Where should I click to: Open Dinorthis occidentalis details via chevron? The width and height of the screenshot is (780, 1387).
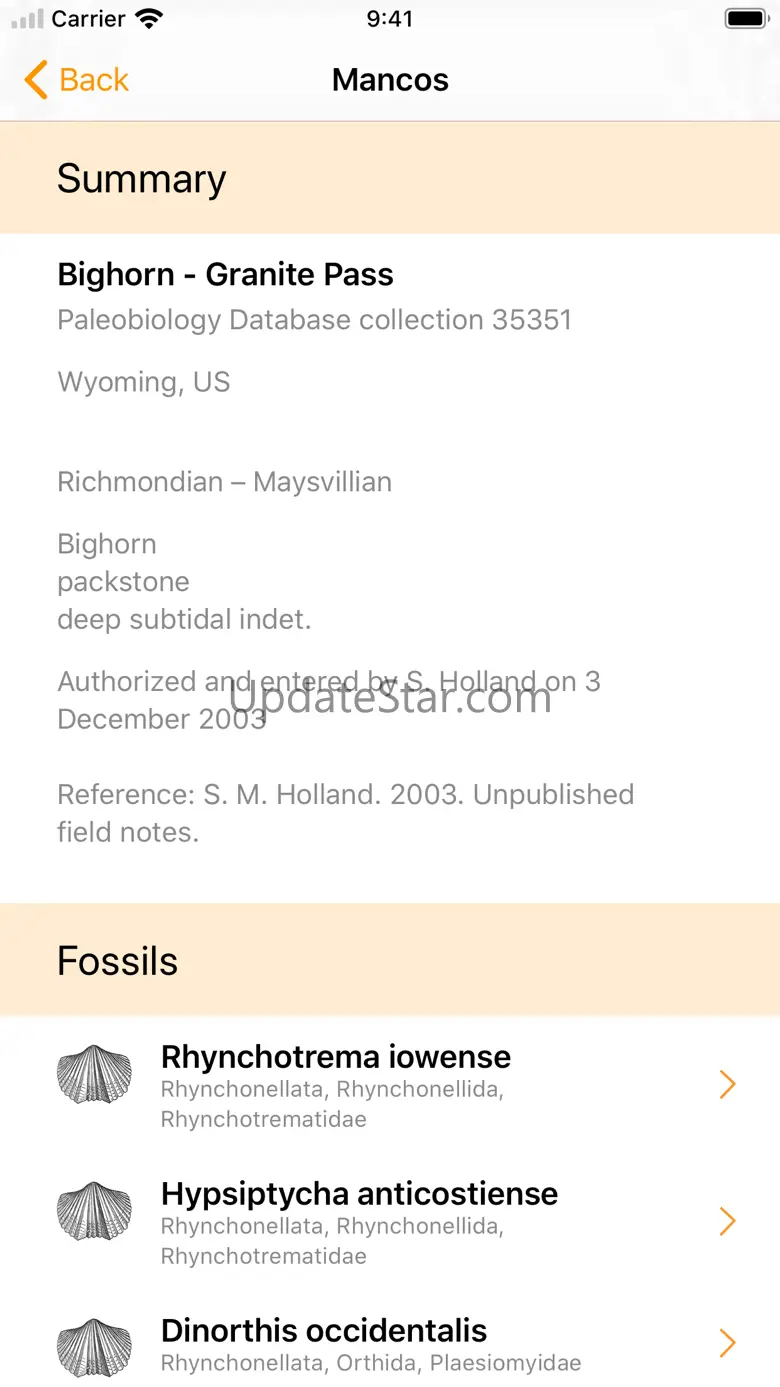(x=727, y=1343)
